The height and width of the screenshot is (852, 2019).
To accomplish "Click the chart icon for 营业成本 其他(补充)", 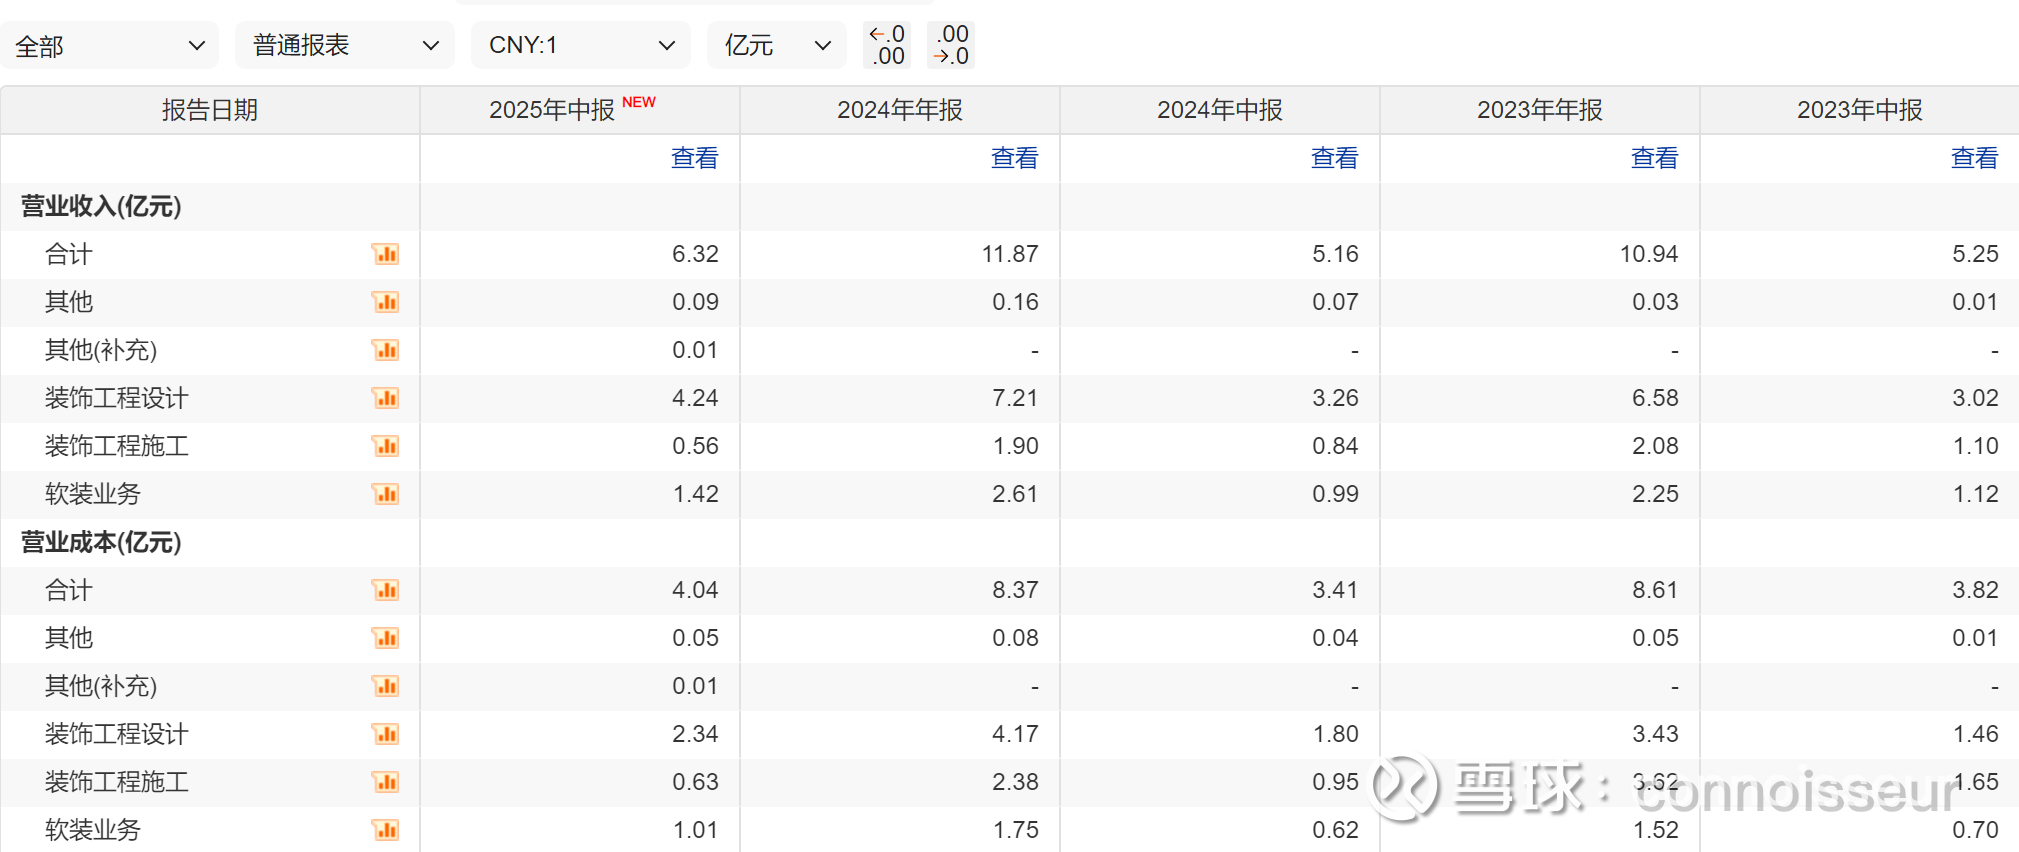I will (385, 686).
